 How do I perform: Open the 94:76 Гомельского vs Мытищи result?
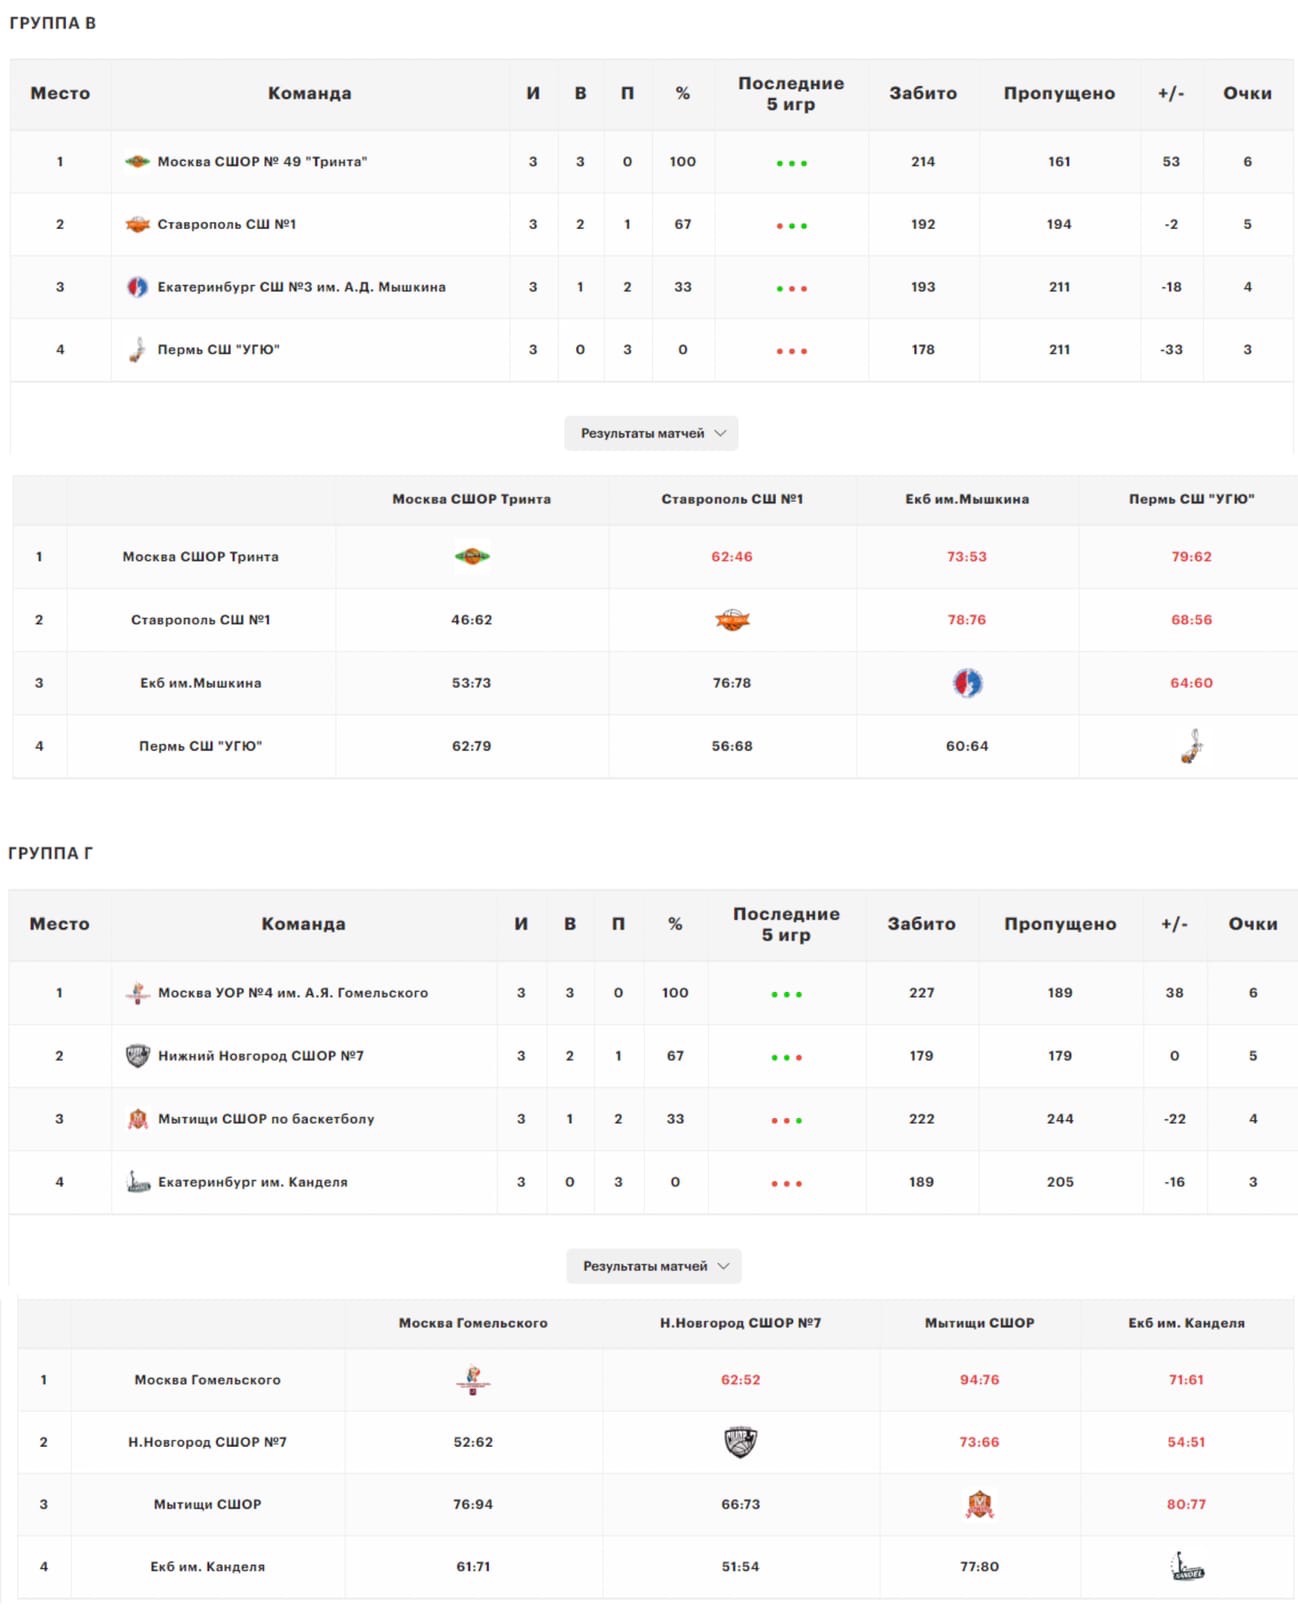click(980, 1380)
